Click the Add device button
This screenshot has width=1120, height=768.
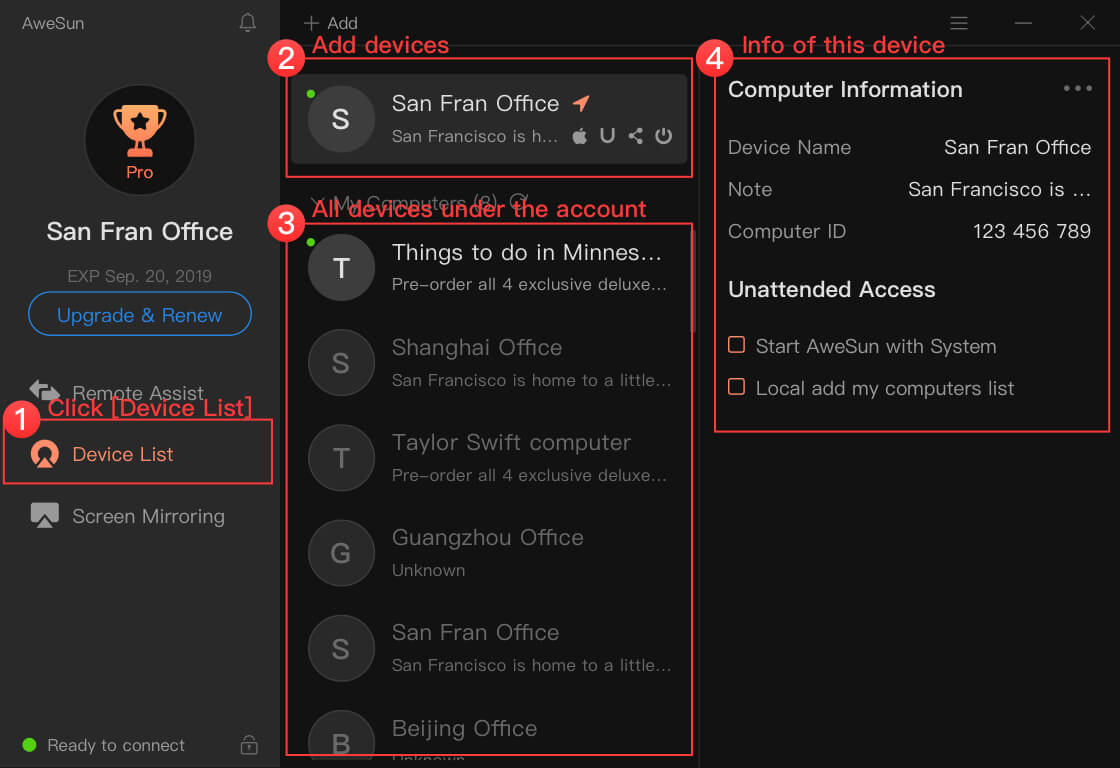pos(331,22)
